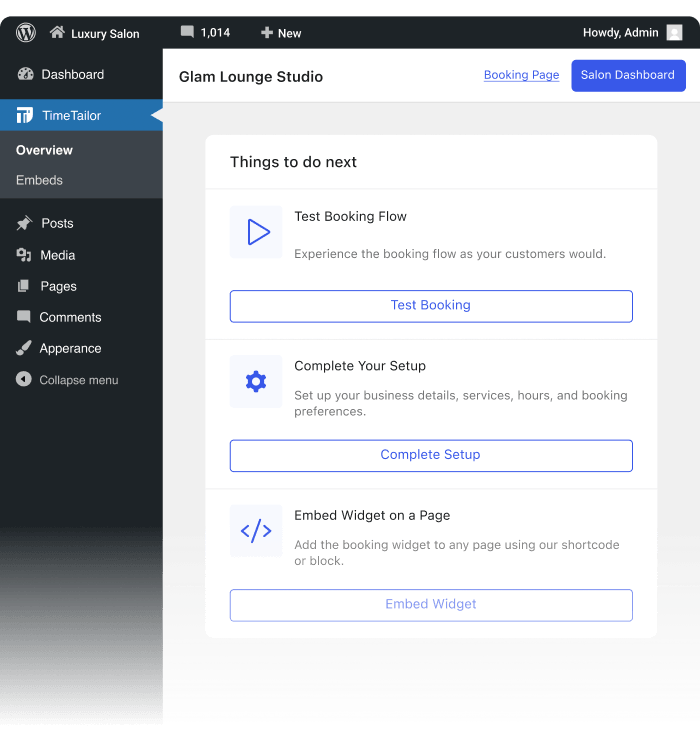
Task: Open the Embeds submenu item
Action: coord(39,180)
